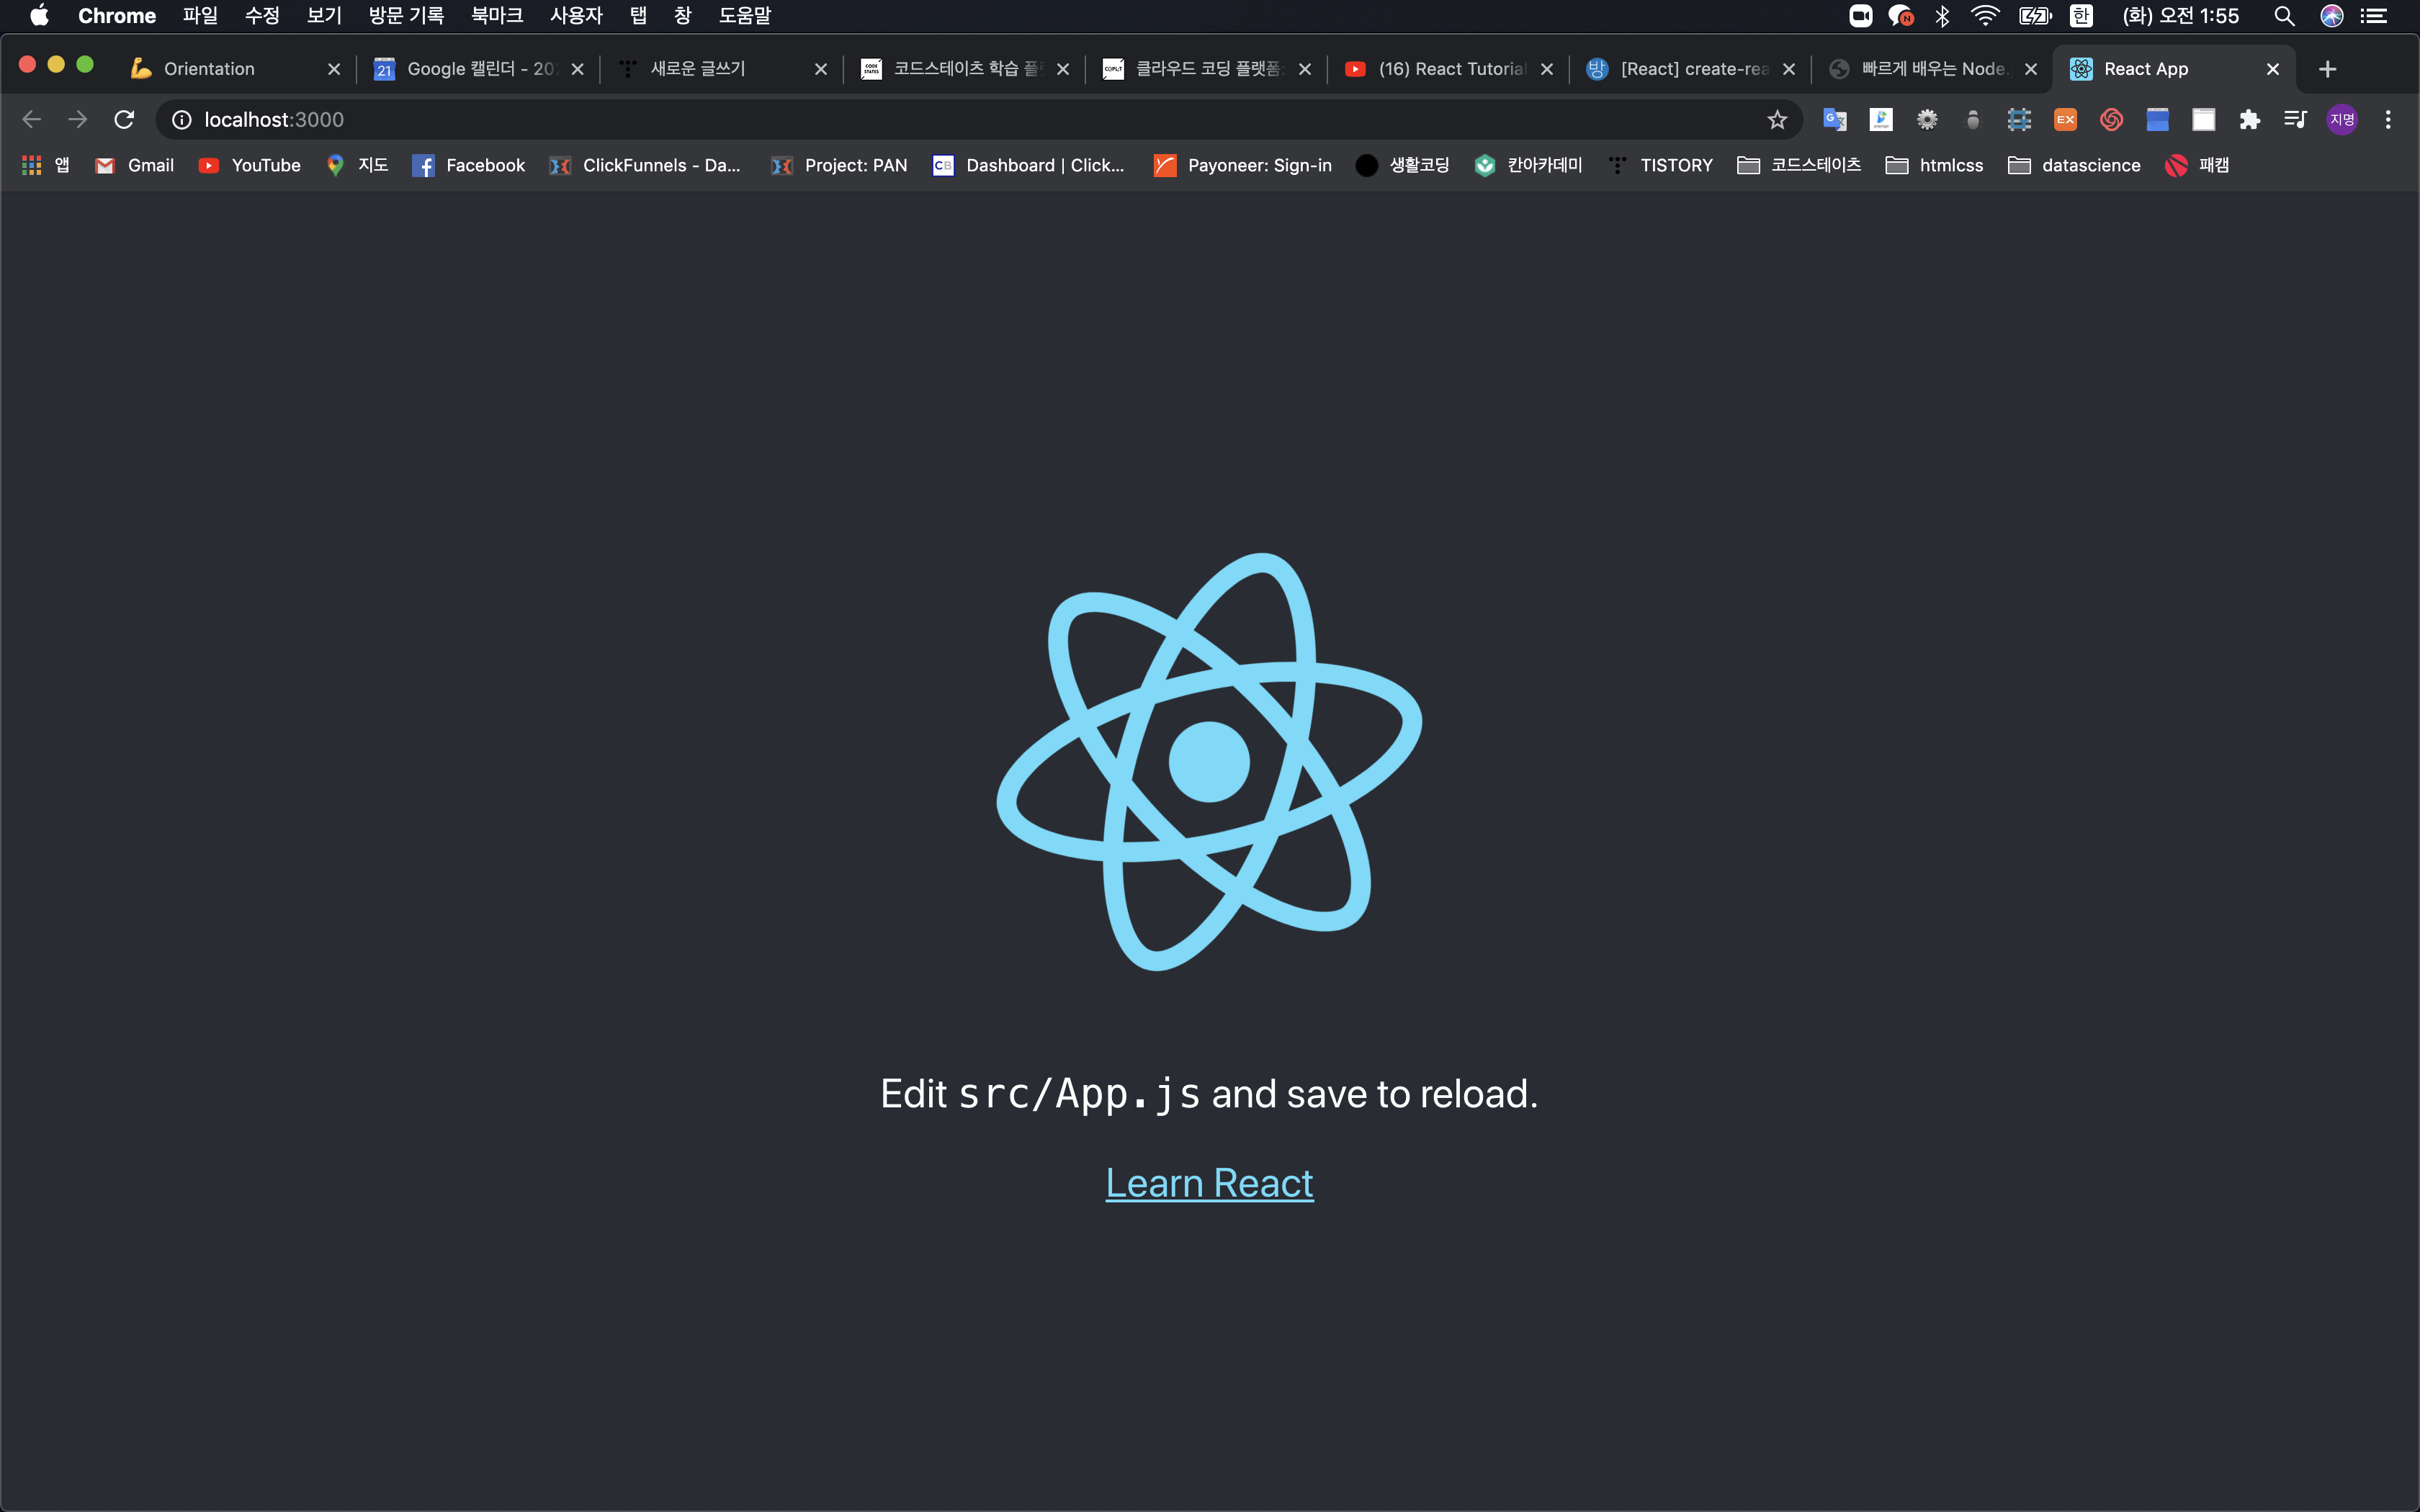Open the red swirl extension

[2111, 120]
